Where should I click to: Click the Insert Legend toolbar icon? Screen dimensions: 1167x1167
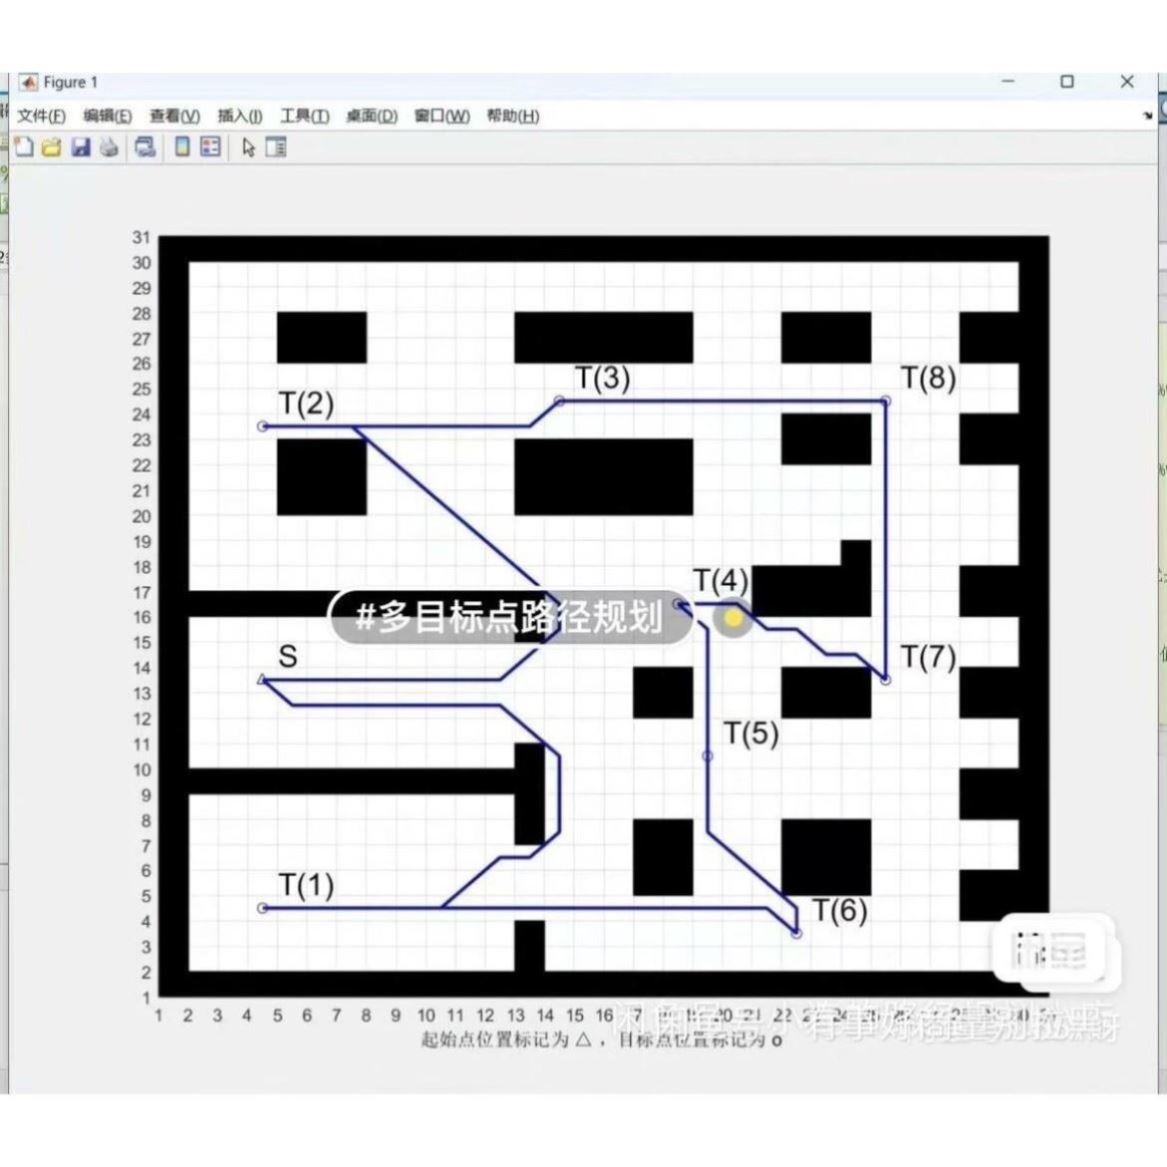tap(209, 148)
